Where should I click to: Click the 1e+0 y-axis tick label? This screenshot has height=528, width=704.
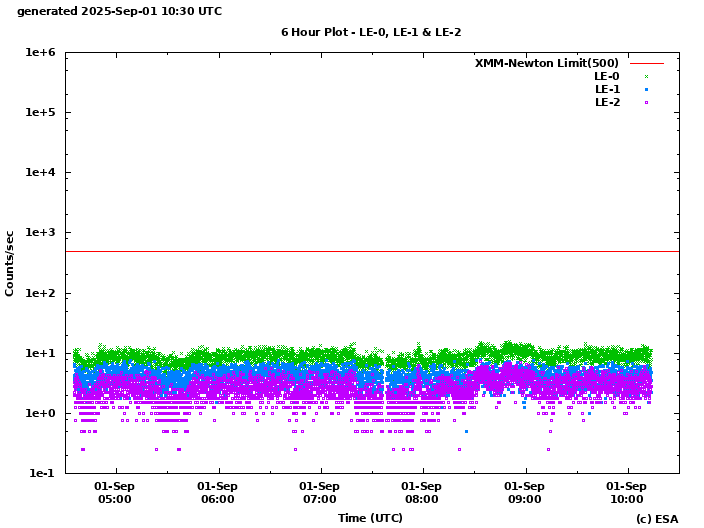click(40, 413)
